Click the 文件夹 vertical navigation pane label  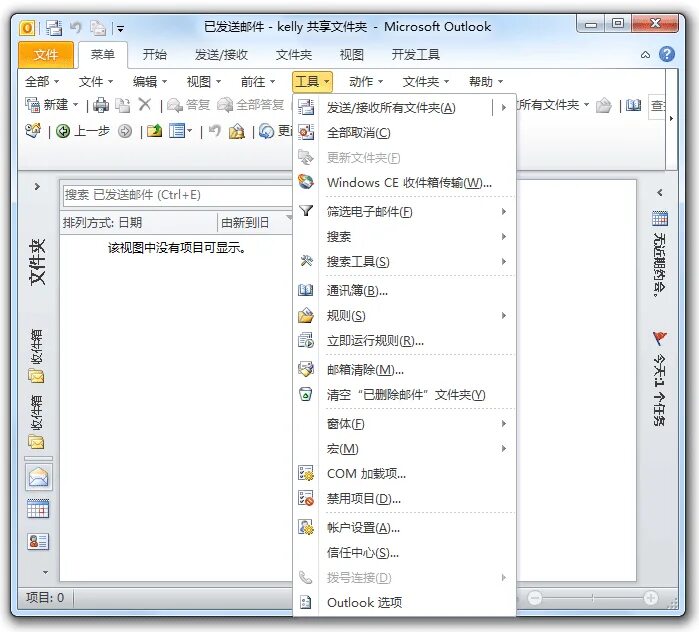(x=37, y=263)
